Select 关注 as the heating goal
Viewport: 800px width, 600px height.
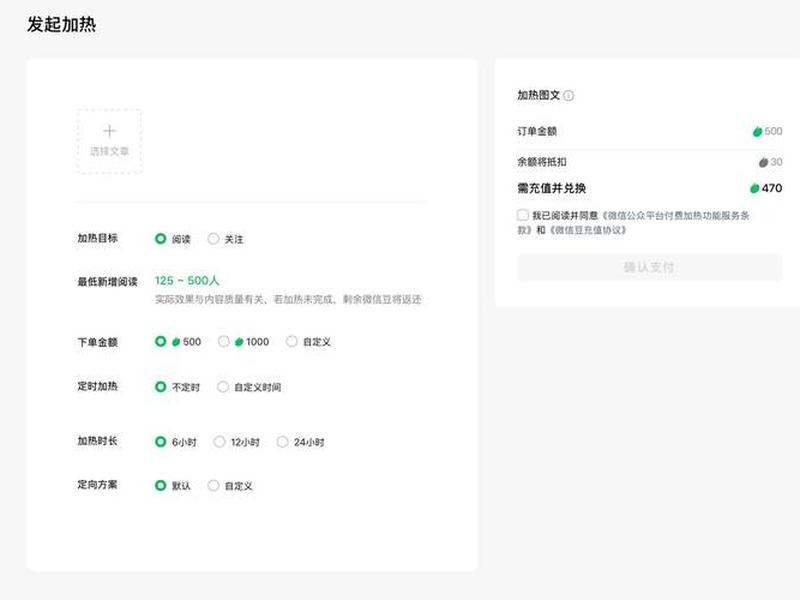coord(213,238)
